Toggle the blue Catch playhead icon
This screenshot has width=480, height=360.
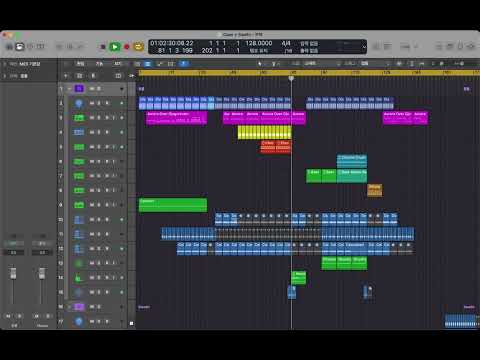click(x=183, y=64)
